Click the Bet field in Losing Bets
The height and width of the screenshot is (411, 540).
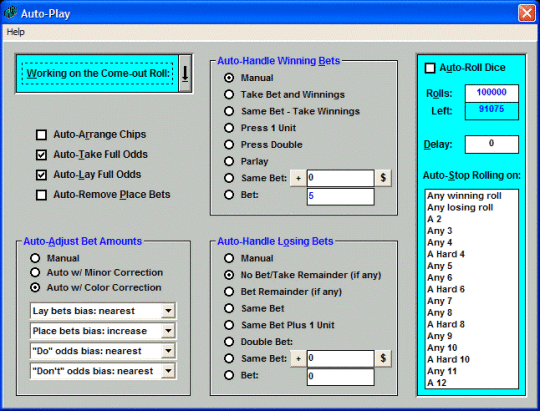click(340, 377)
